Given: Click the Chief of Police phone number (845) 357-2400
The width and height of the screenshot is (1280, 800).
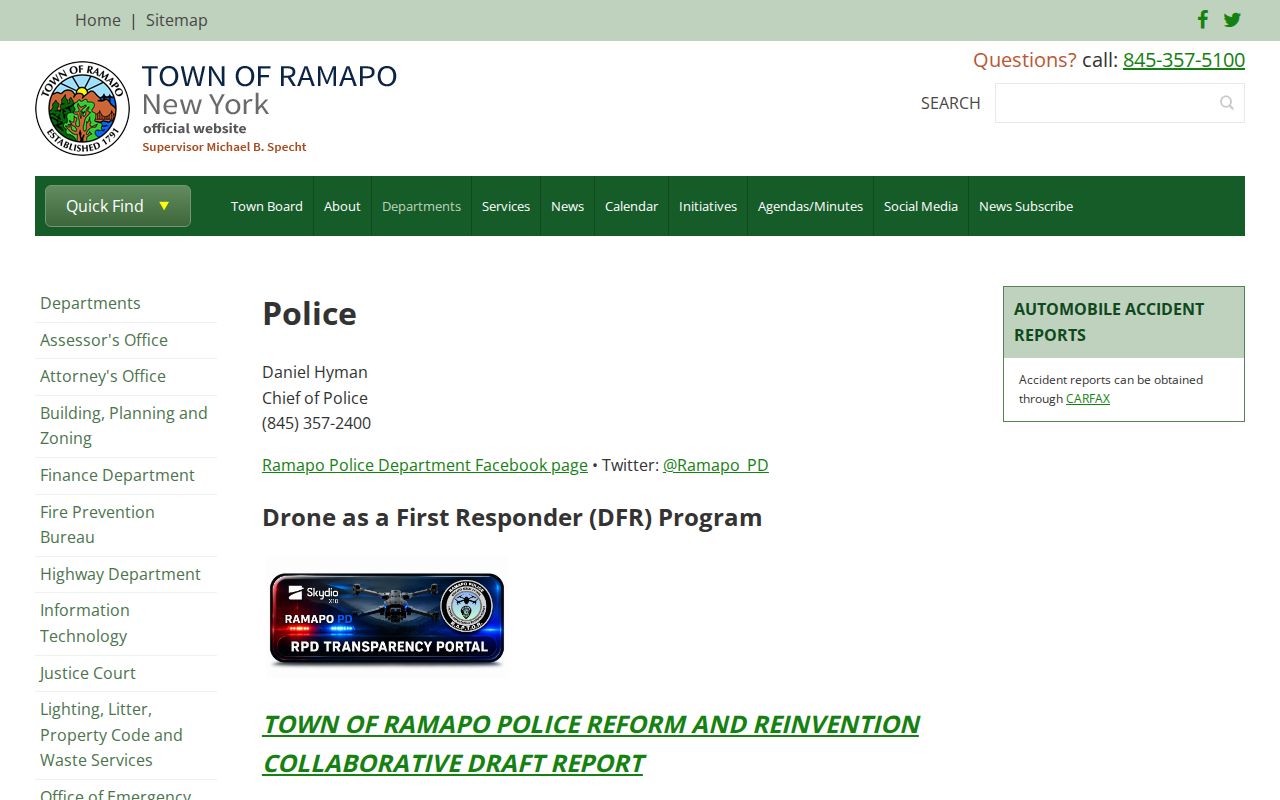Looking at the screenshot, I should [x=316, y=423].
